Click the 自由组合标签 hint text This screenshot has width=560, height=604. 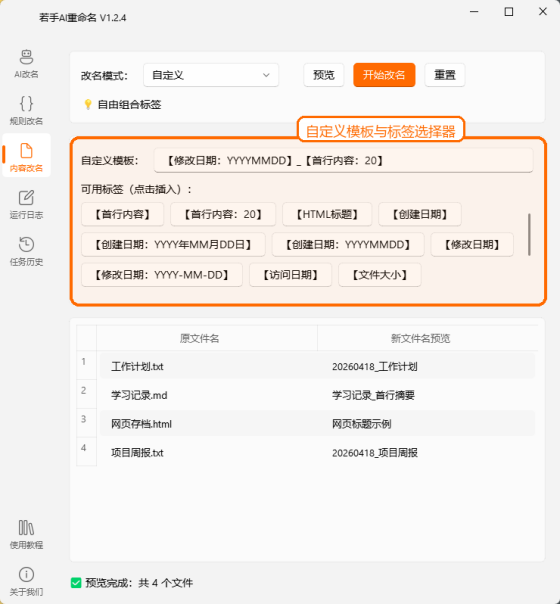129,104
